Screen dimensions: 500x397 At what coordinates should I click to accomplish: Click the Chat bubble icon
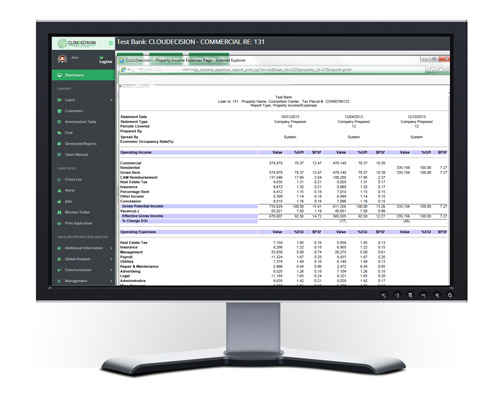[x=59, y=133]
